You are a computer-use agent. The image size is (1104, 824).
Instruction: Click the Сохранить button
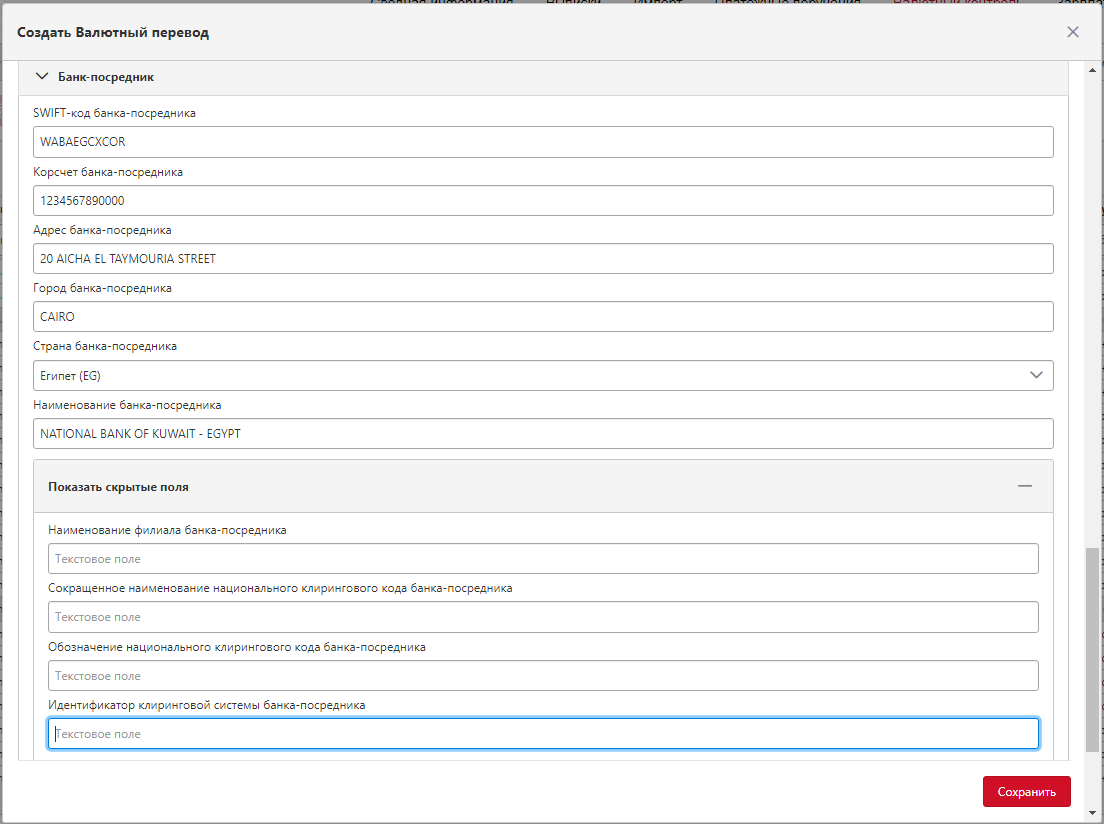[x=1027, y=792]
